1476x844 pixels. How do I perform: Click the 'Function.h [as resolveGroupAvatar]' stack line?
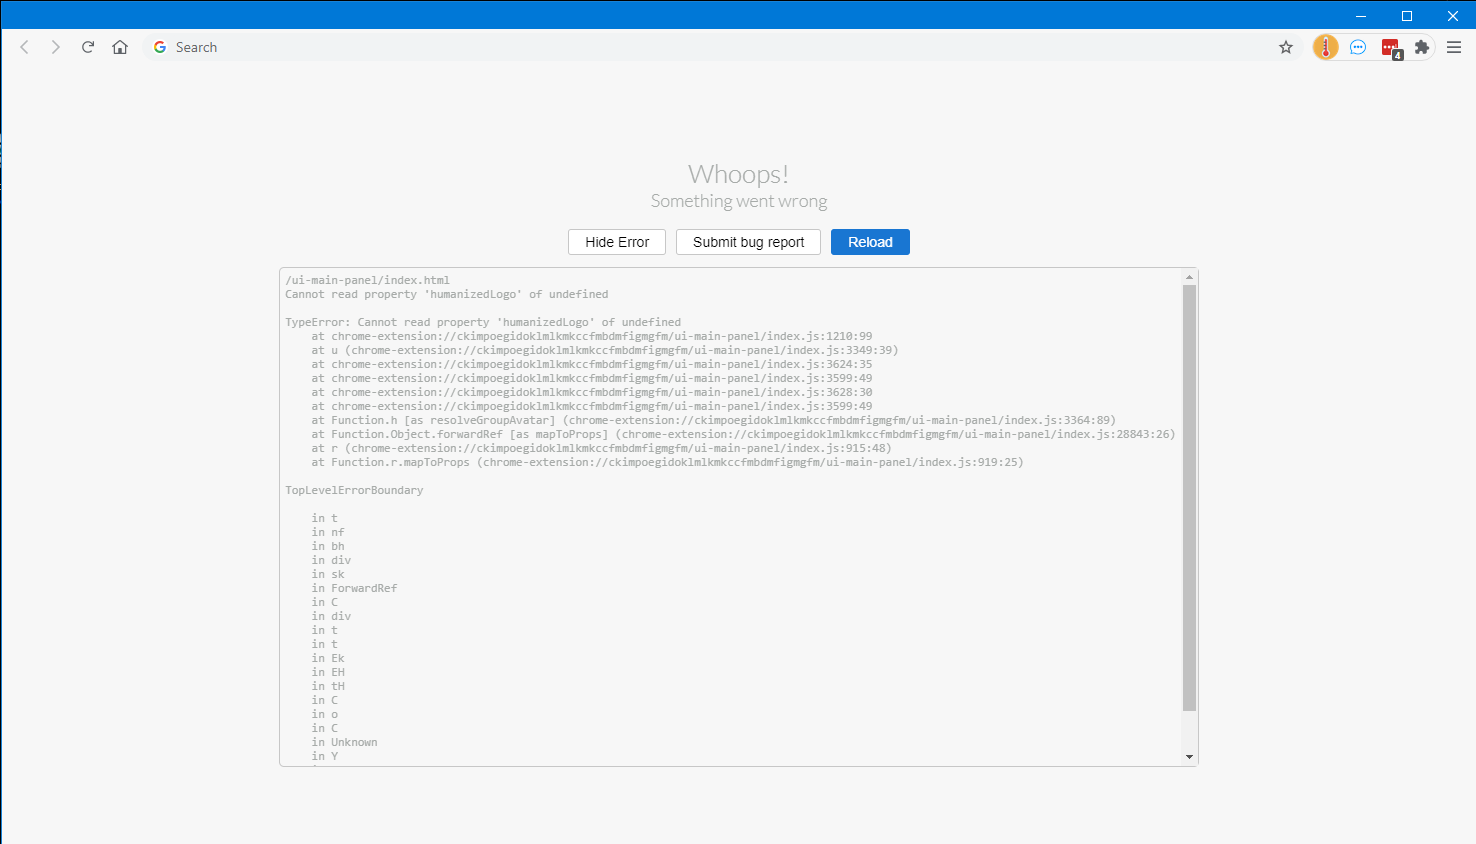[713, 420]
